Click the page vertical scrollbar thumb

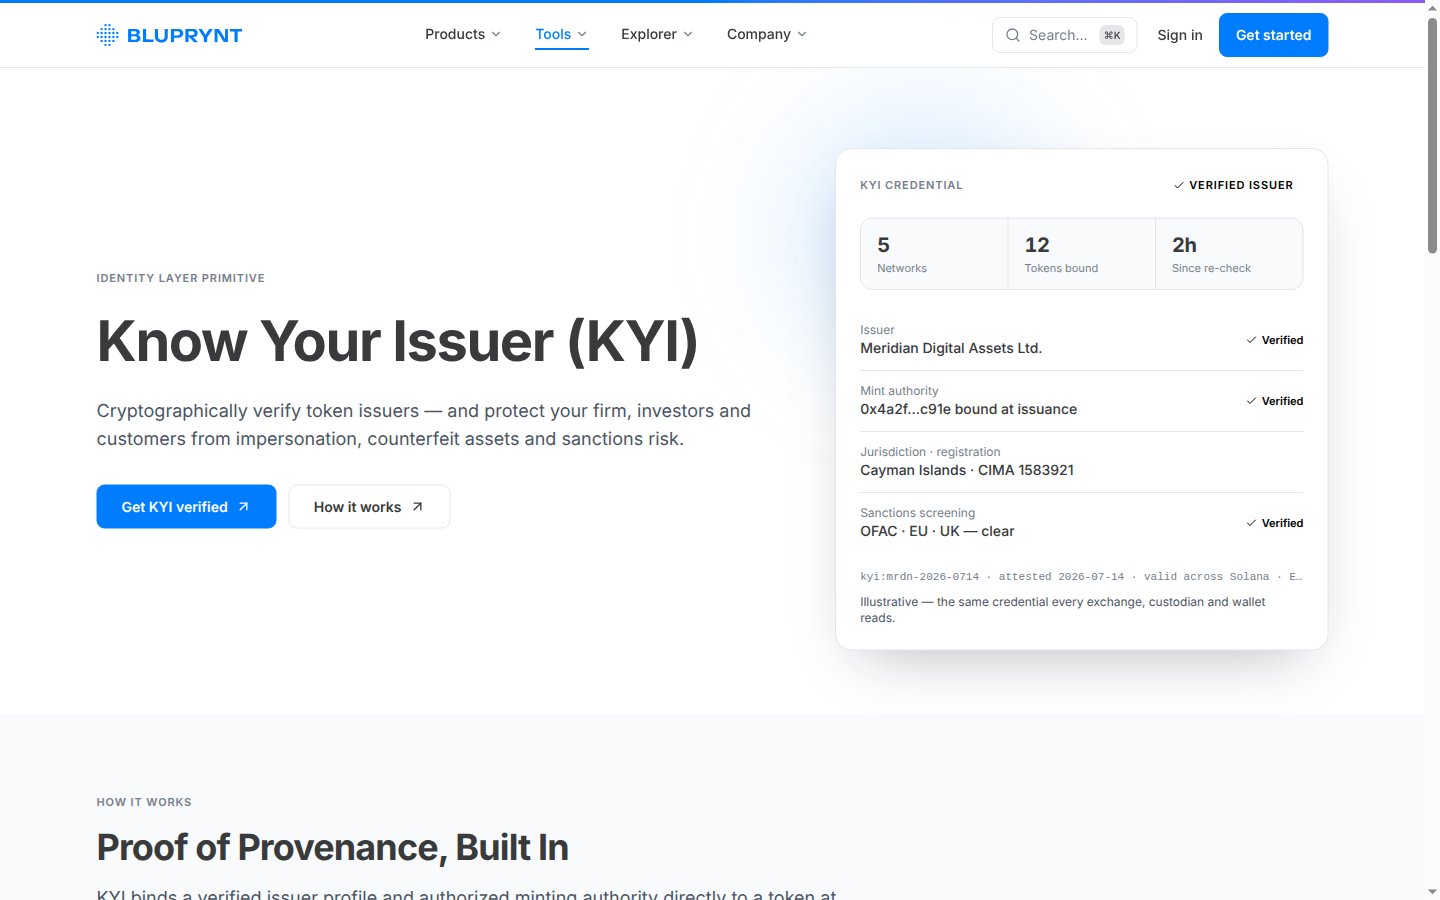[x=1432, y=135]
